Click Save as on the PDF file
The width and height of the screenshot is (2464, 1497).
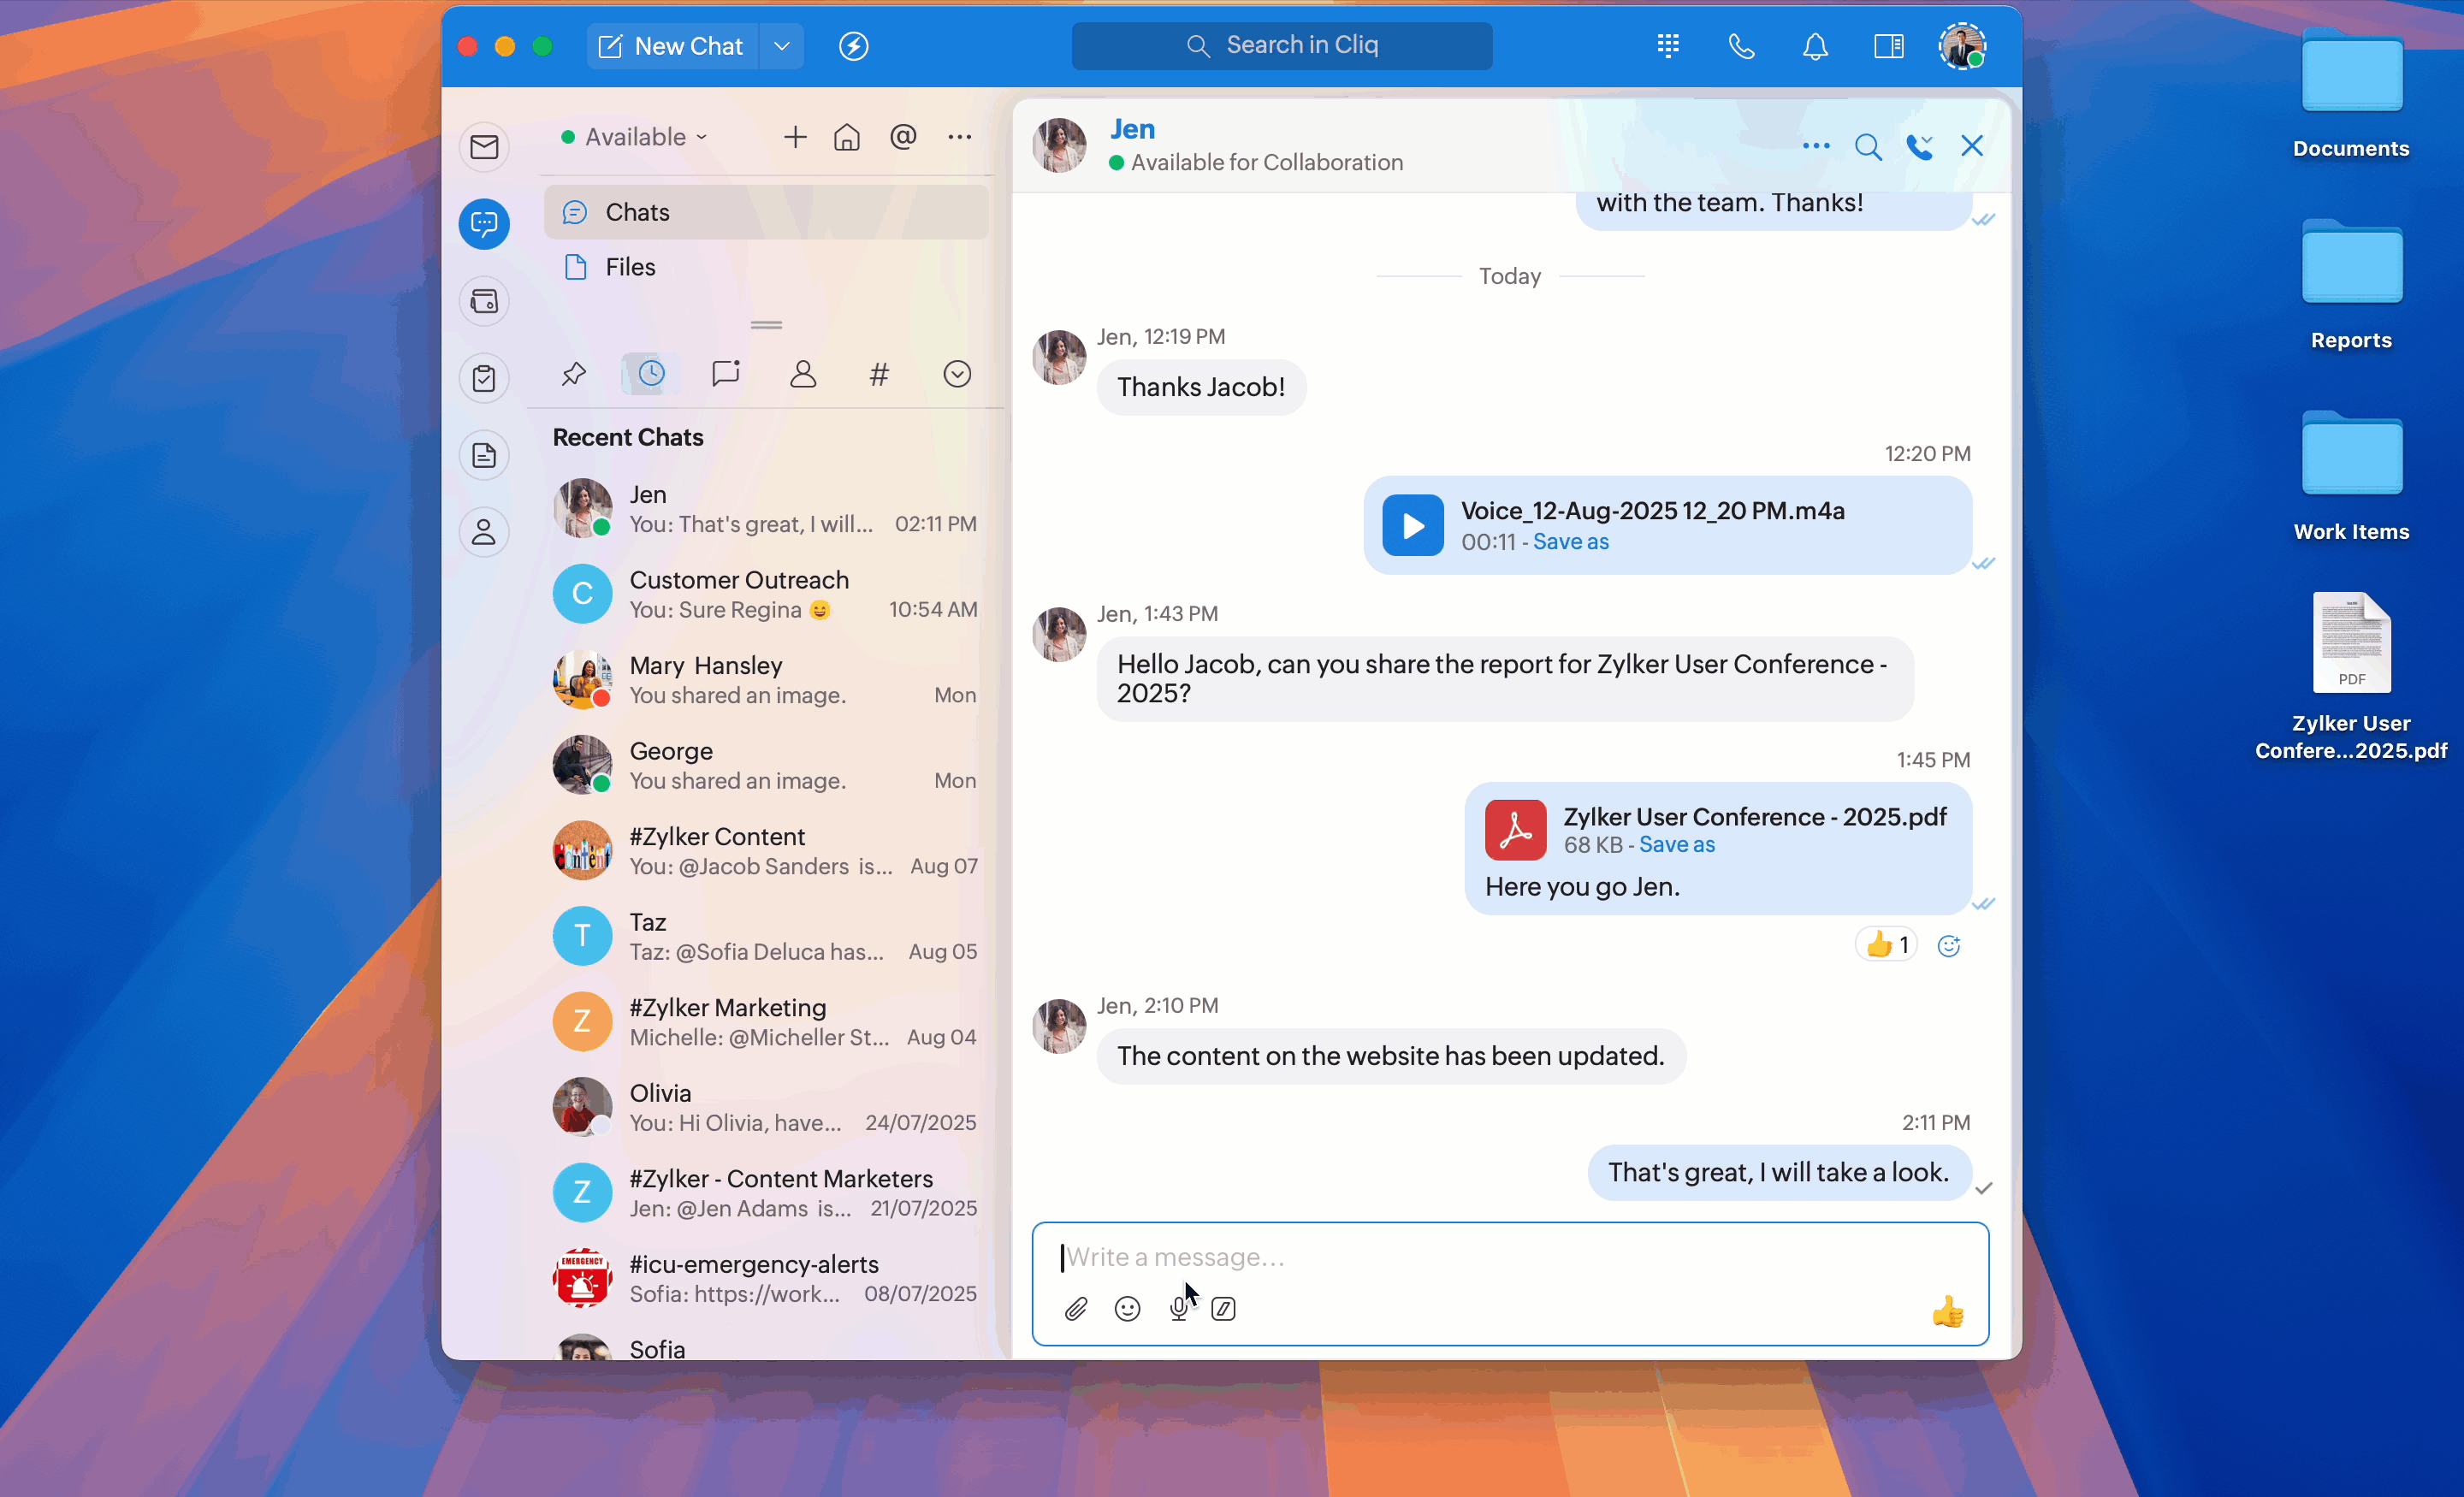(x=1677, y=844)
